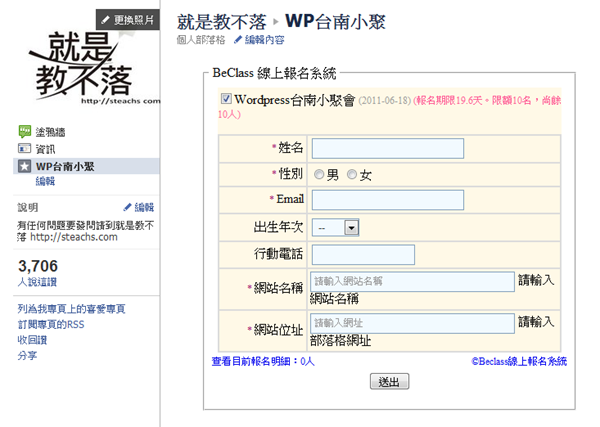Toggle Wordpress台南小聚會 event checkbox
Screen dimensions: 600x427
point(226,99)
